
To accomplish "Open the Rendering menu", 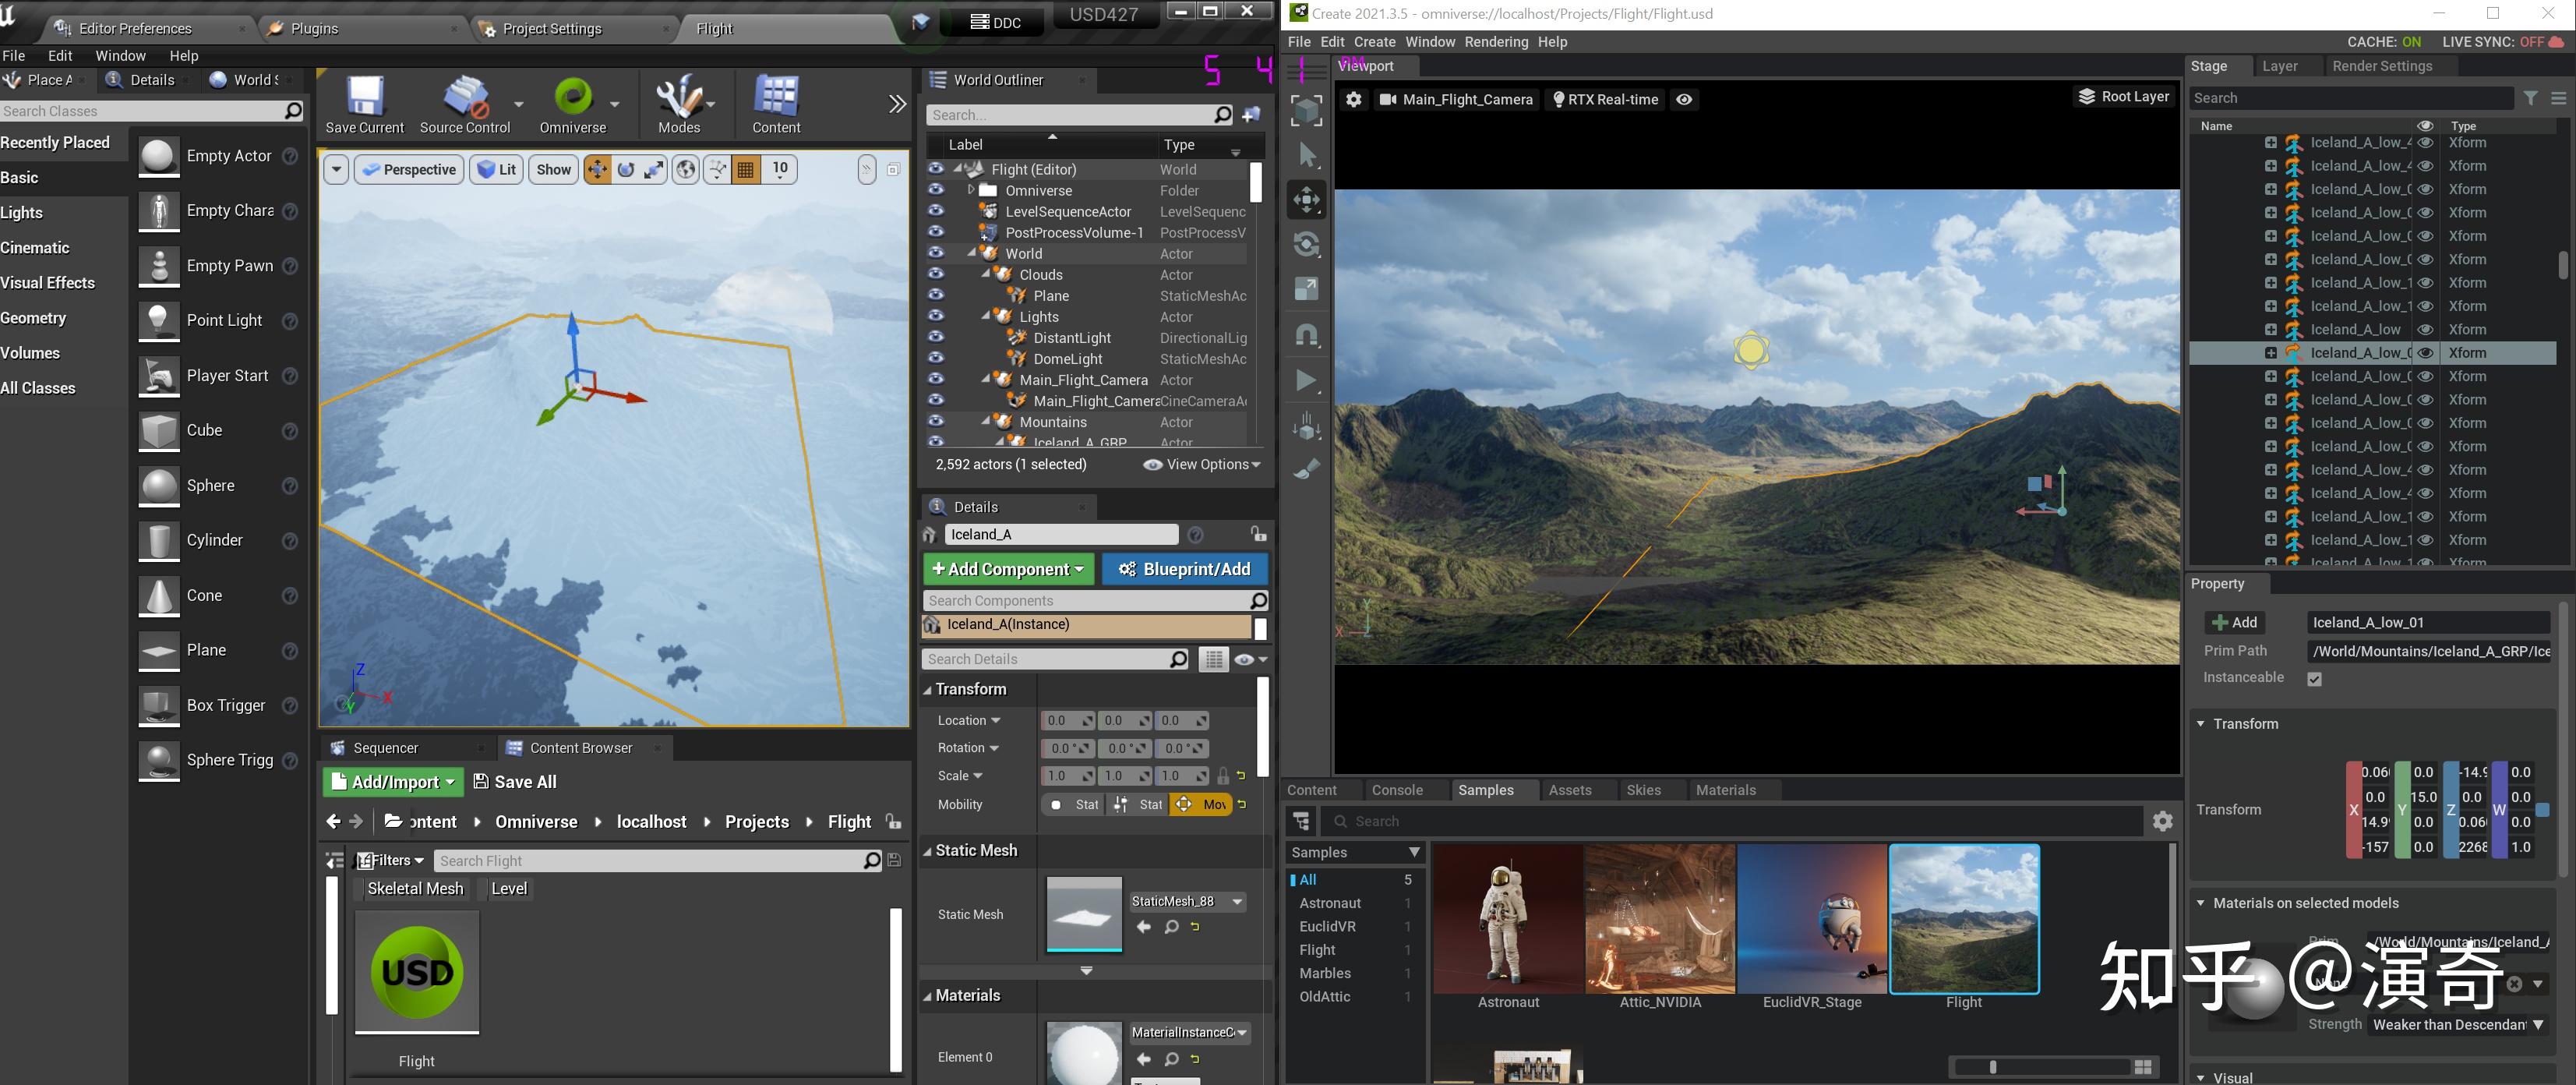I will (1495, 42).
